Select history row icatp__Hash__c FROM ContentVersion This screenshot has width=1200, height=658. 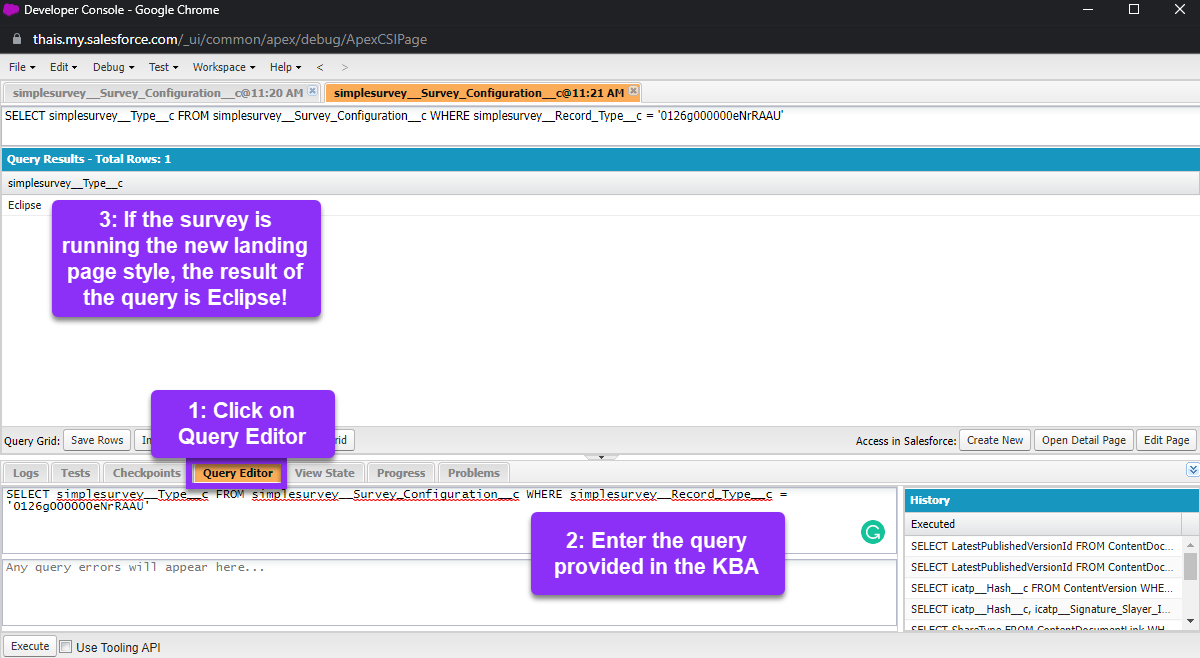1043,588
